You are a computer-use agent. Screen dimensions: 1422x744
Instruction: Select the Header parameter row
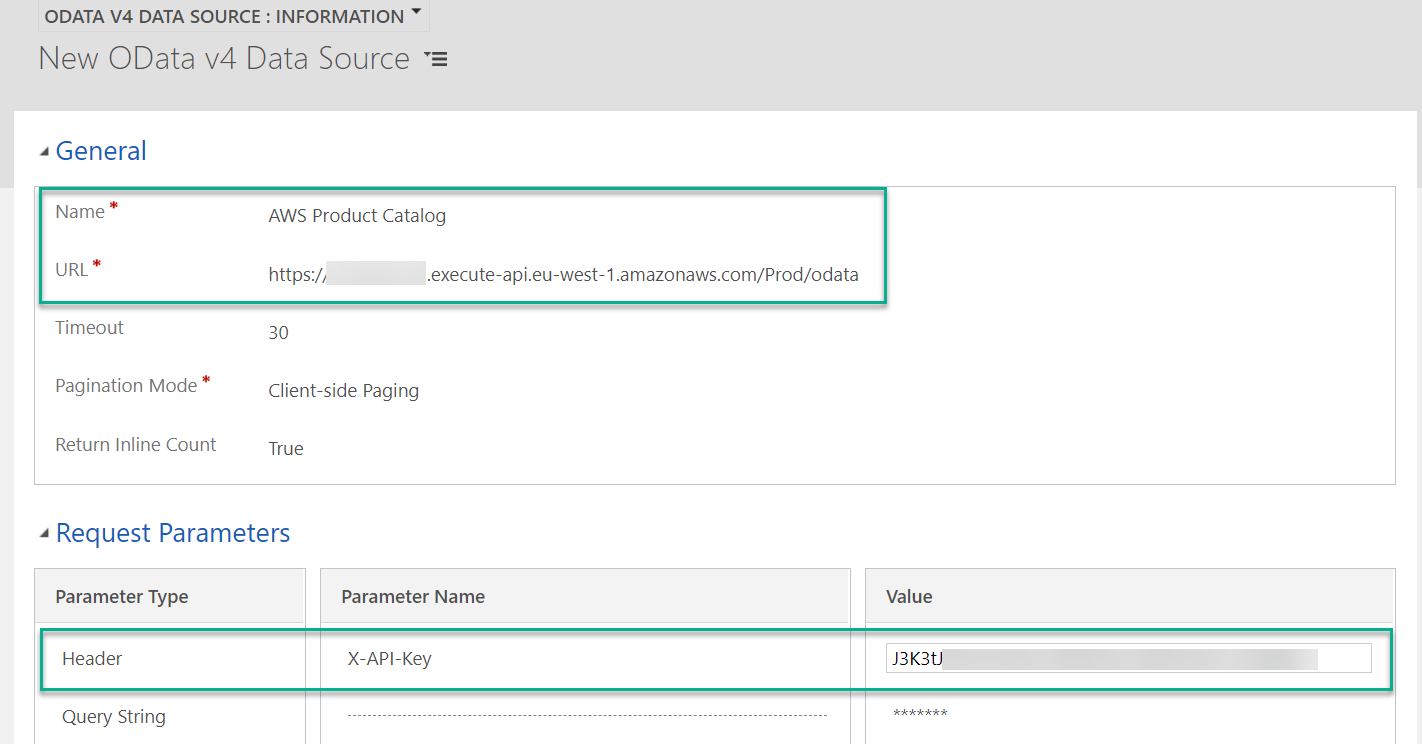pos(92,658)
